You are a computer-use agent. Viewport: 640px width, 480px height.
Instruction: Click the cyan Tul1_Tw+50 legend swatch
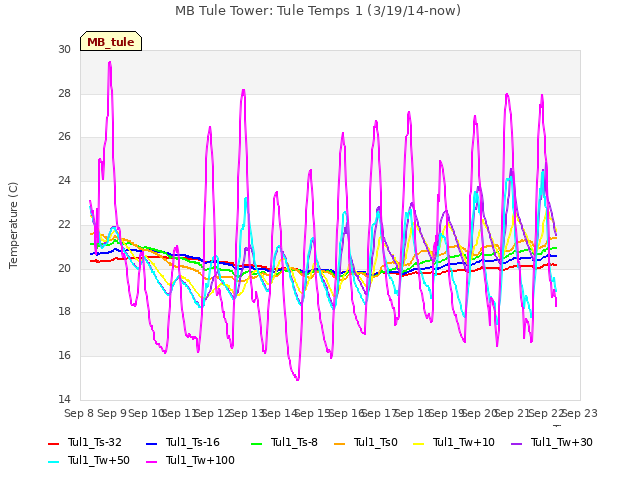[x=54, y=461]
